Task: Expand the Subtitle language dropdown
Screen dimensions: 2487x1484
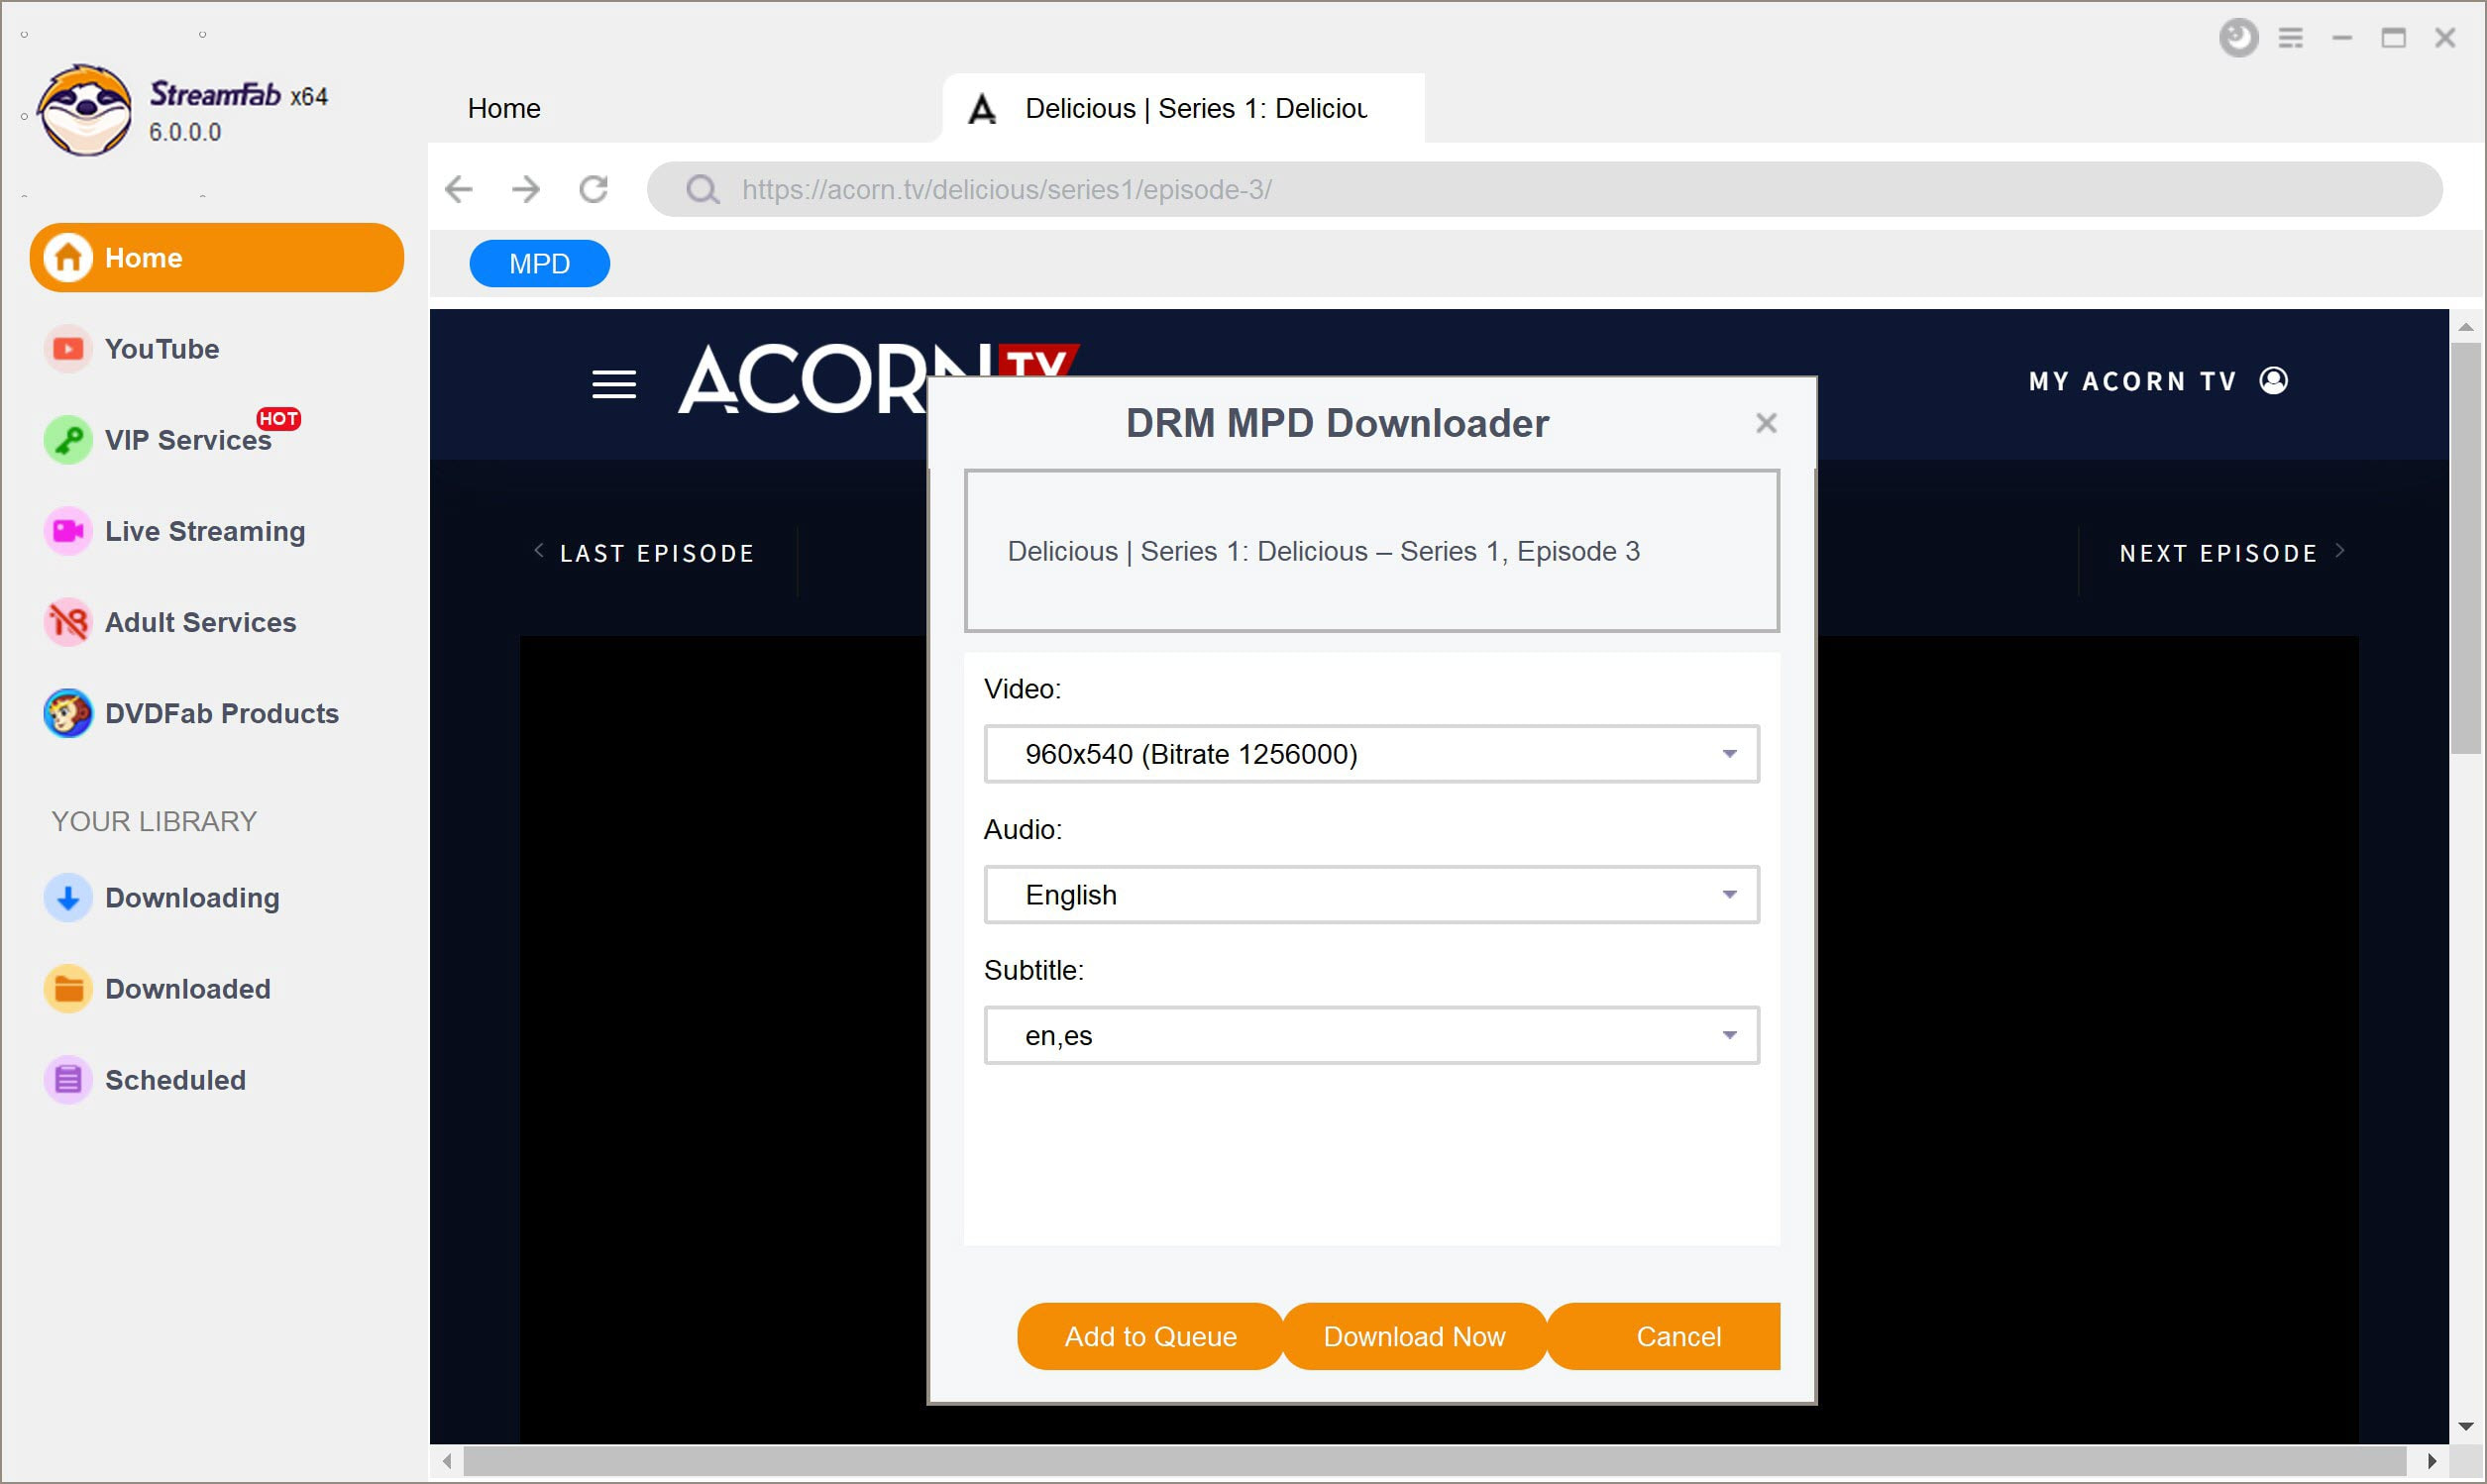Action: pyautogui.click(x=1729, y=1035)
